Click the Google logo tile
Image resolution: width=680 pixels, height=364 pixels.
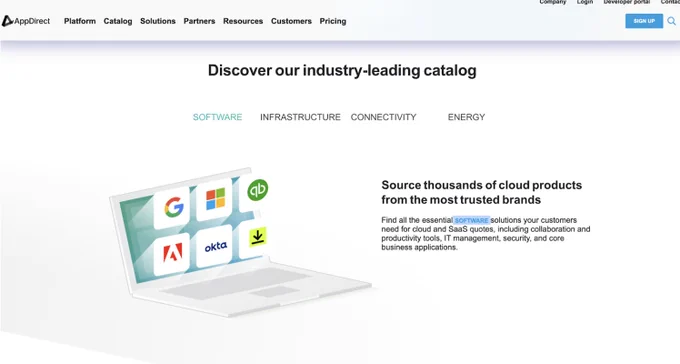click(172, 207)
